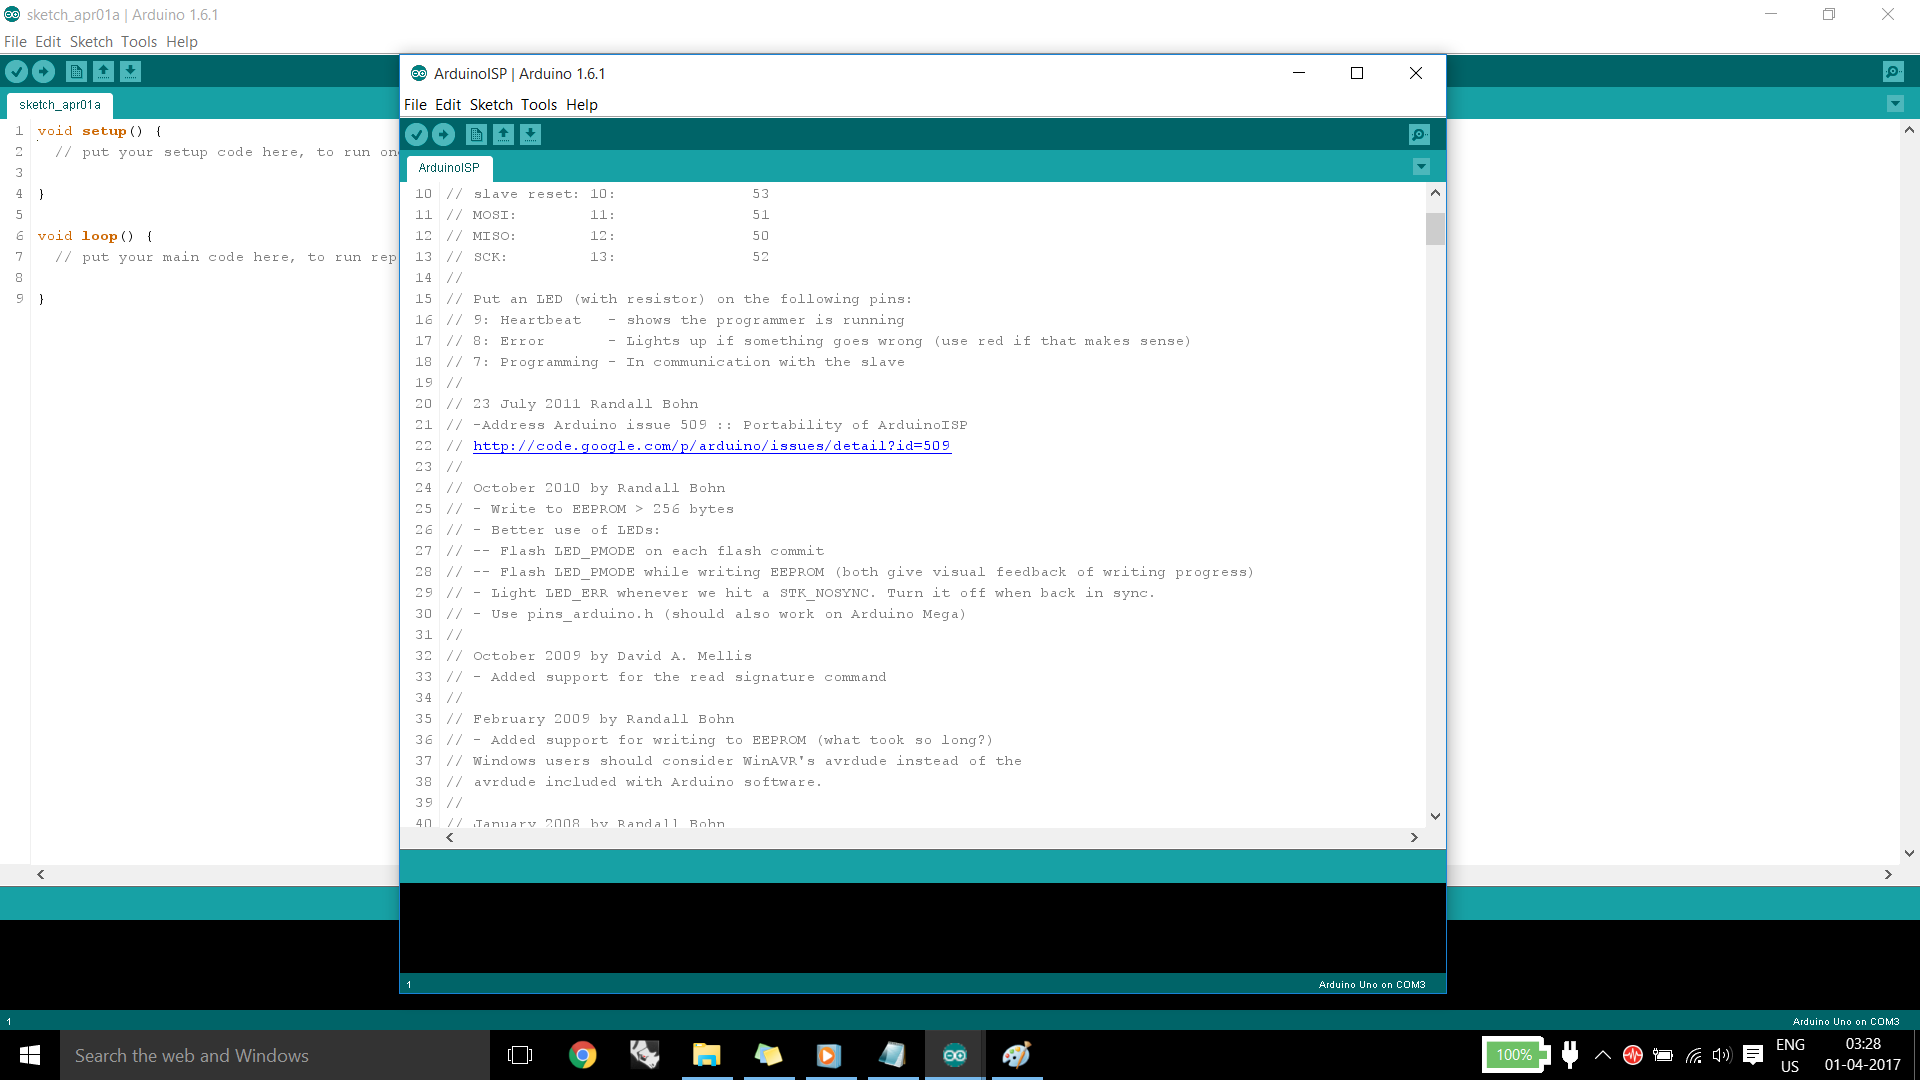1920x1080 pixels.
Task: Click Verify button in sketch_apr01a window
Action: click(16, 72)
